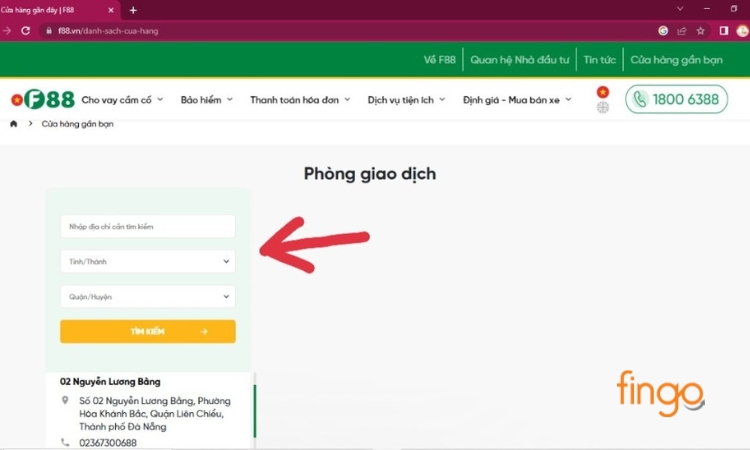Open the tab search chevron
Image resolution: width=750 pixels, height=450 pixels.
pos(680,9)
